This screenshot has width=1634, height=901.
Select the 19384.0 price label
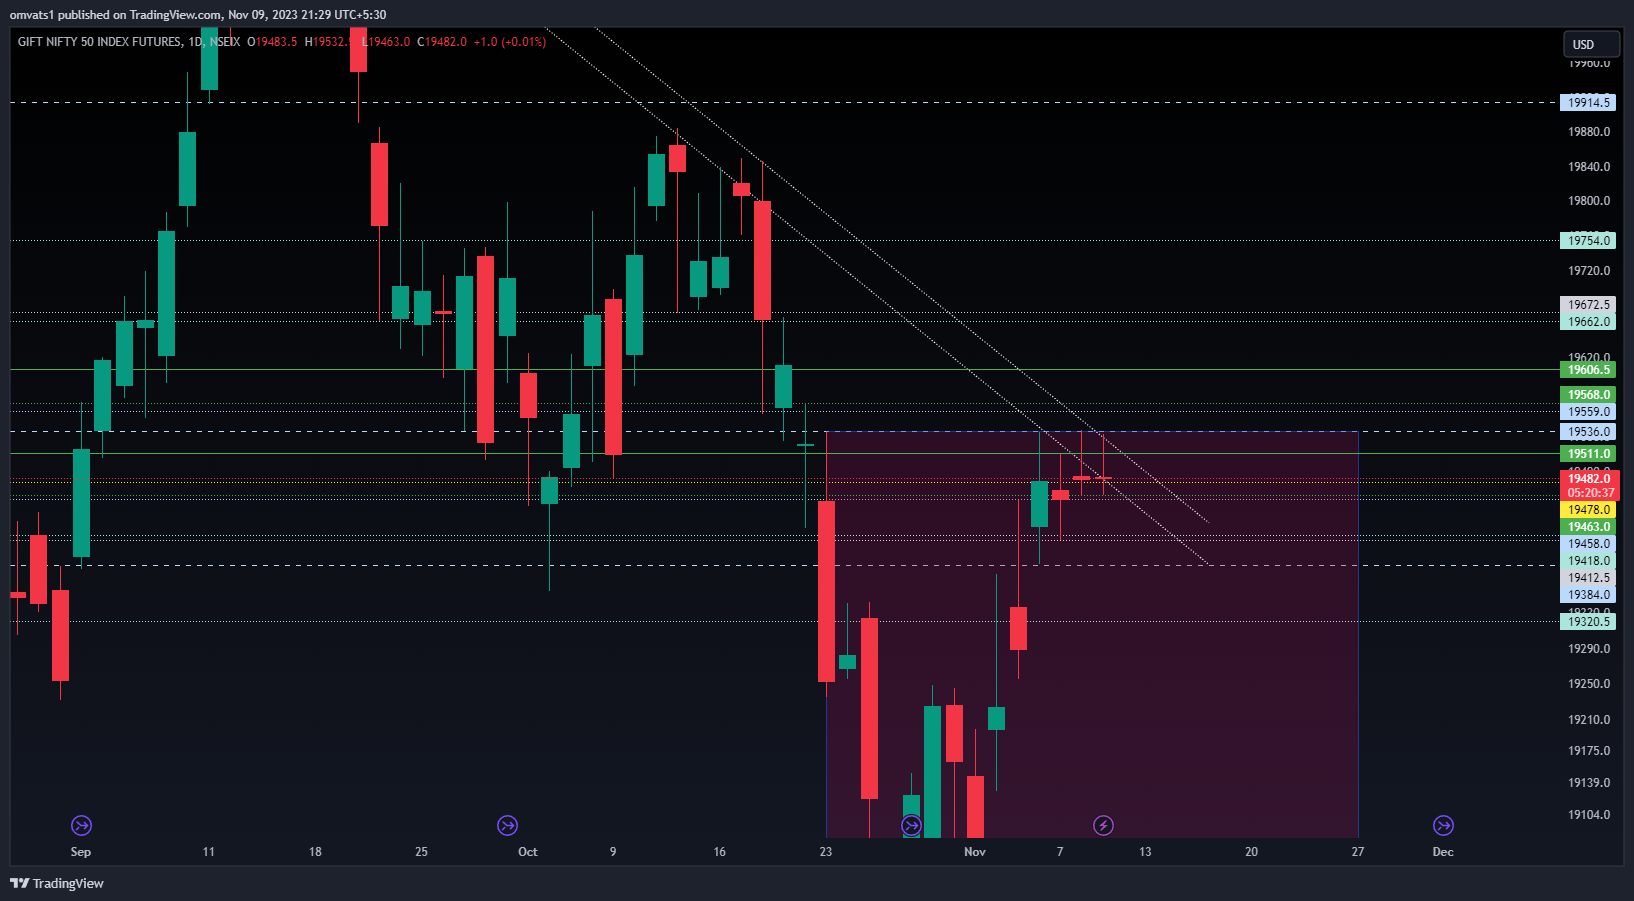(1588, 595)
